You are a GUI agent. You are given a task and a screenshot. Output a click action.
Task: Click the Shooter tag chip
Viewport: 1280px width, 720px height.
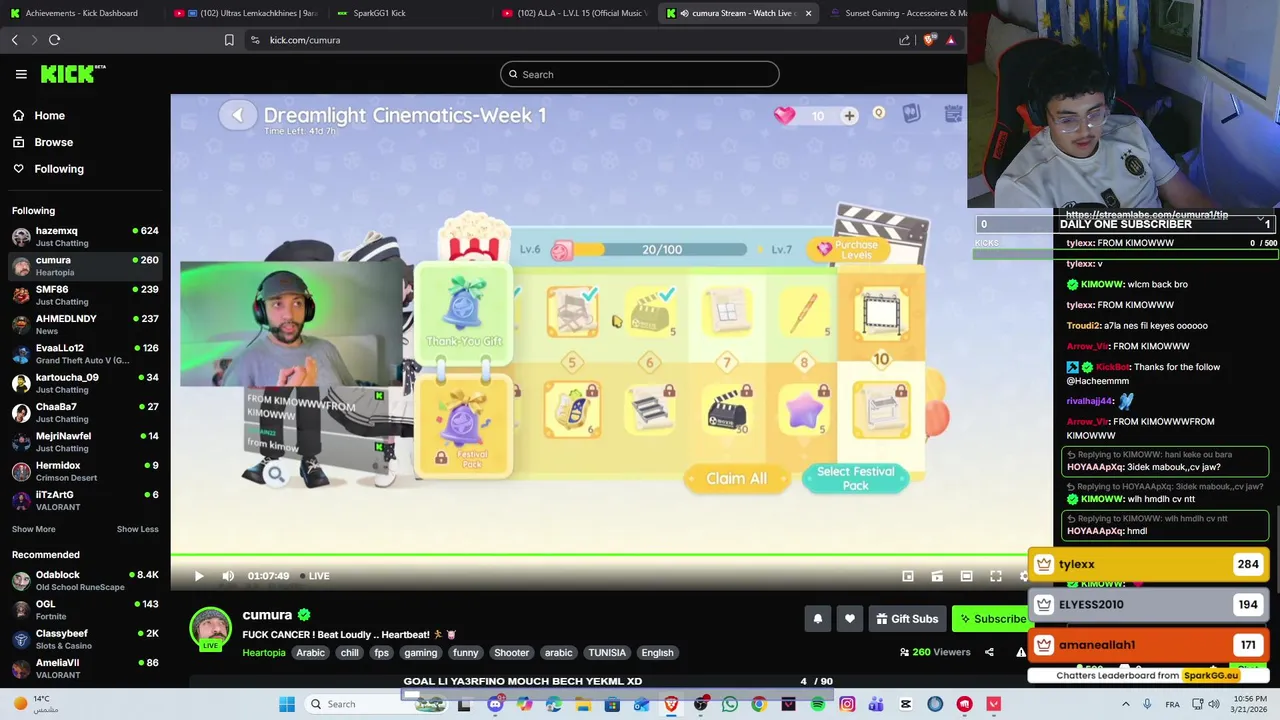tap(511, 653)
